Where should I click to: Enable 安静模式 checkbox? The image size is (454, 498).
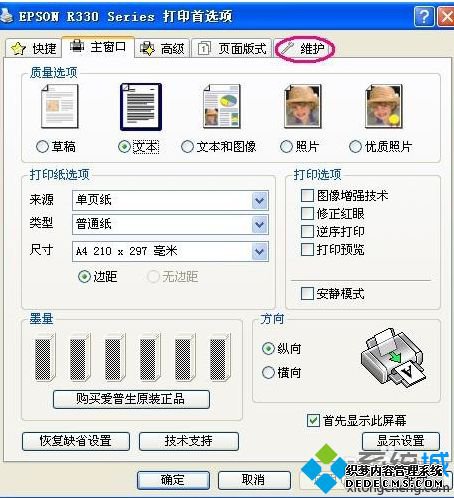pos(307,294)
